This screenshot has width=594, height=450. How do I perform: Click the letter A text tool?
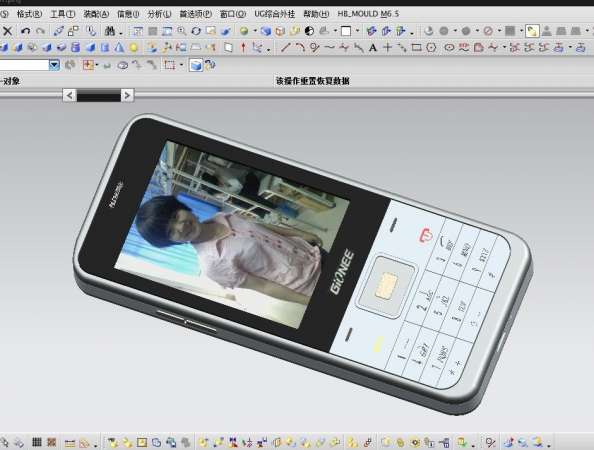(x=373, y=48)
